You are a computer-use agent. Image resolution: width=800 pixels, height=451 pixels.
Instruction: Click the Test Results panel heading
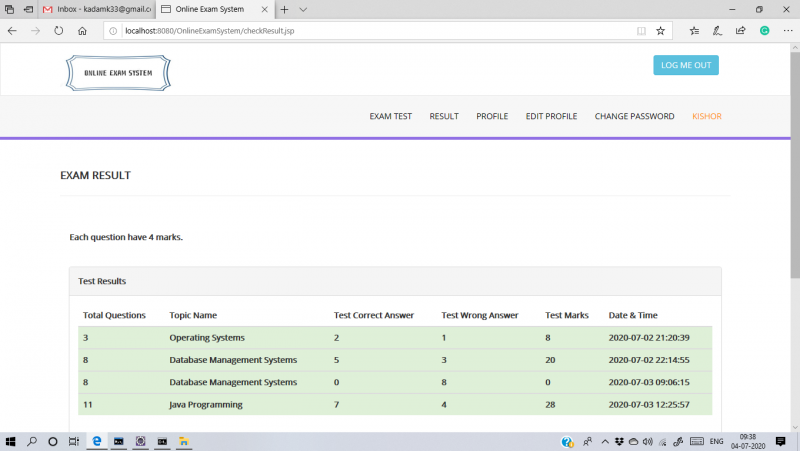point(102,281)
